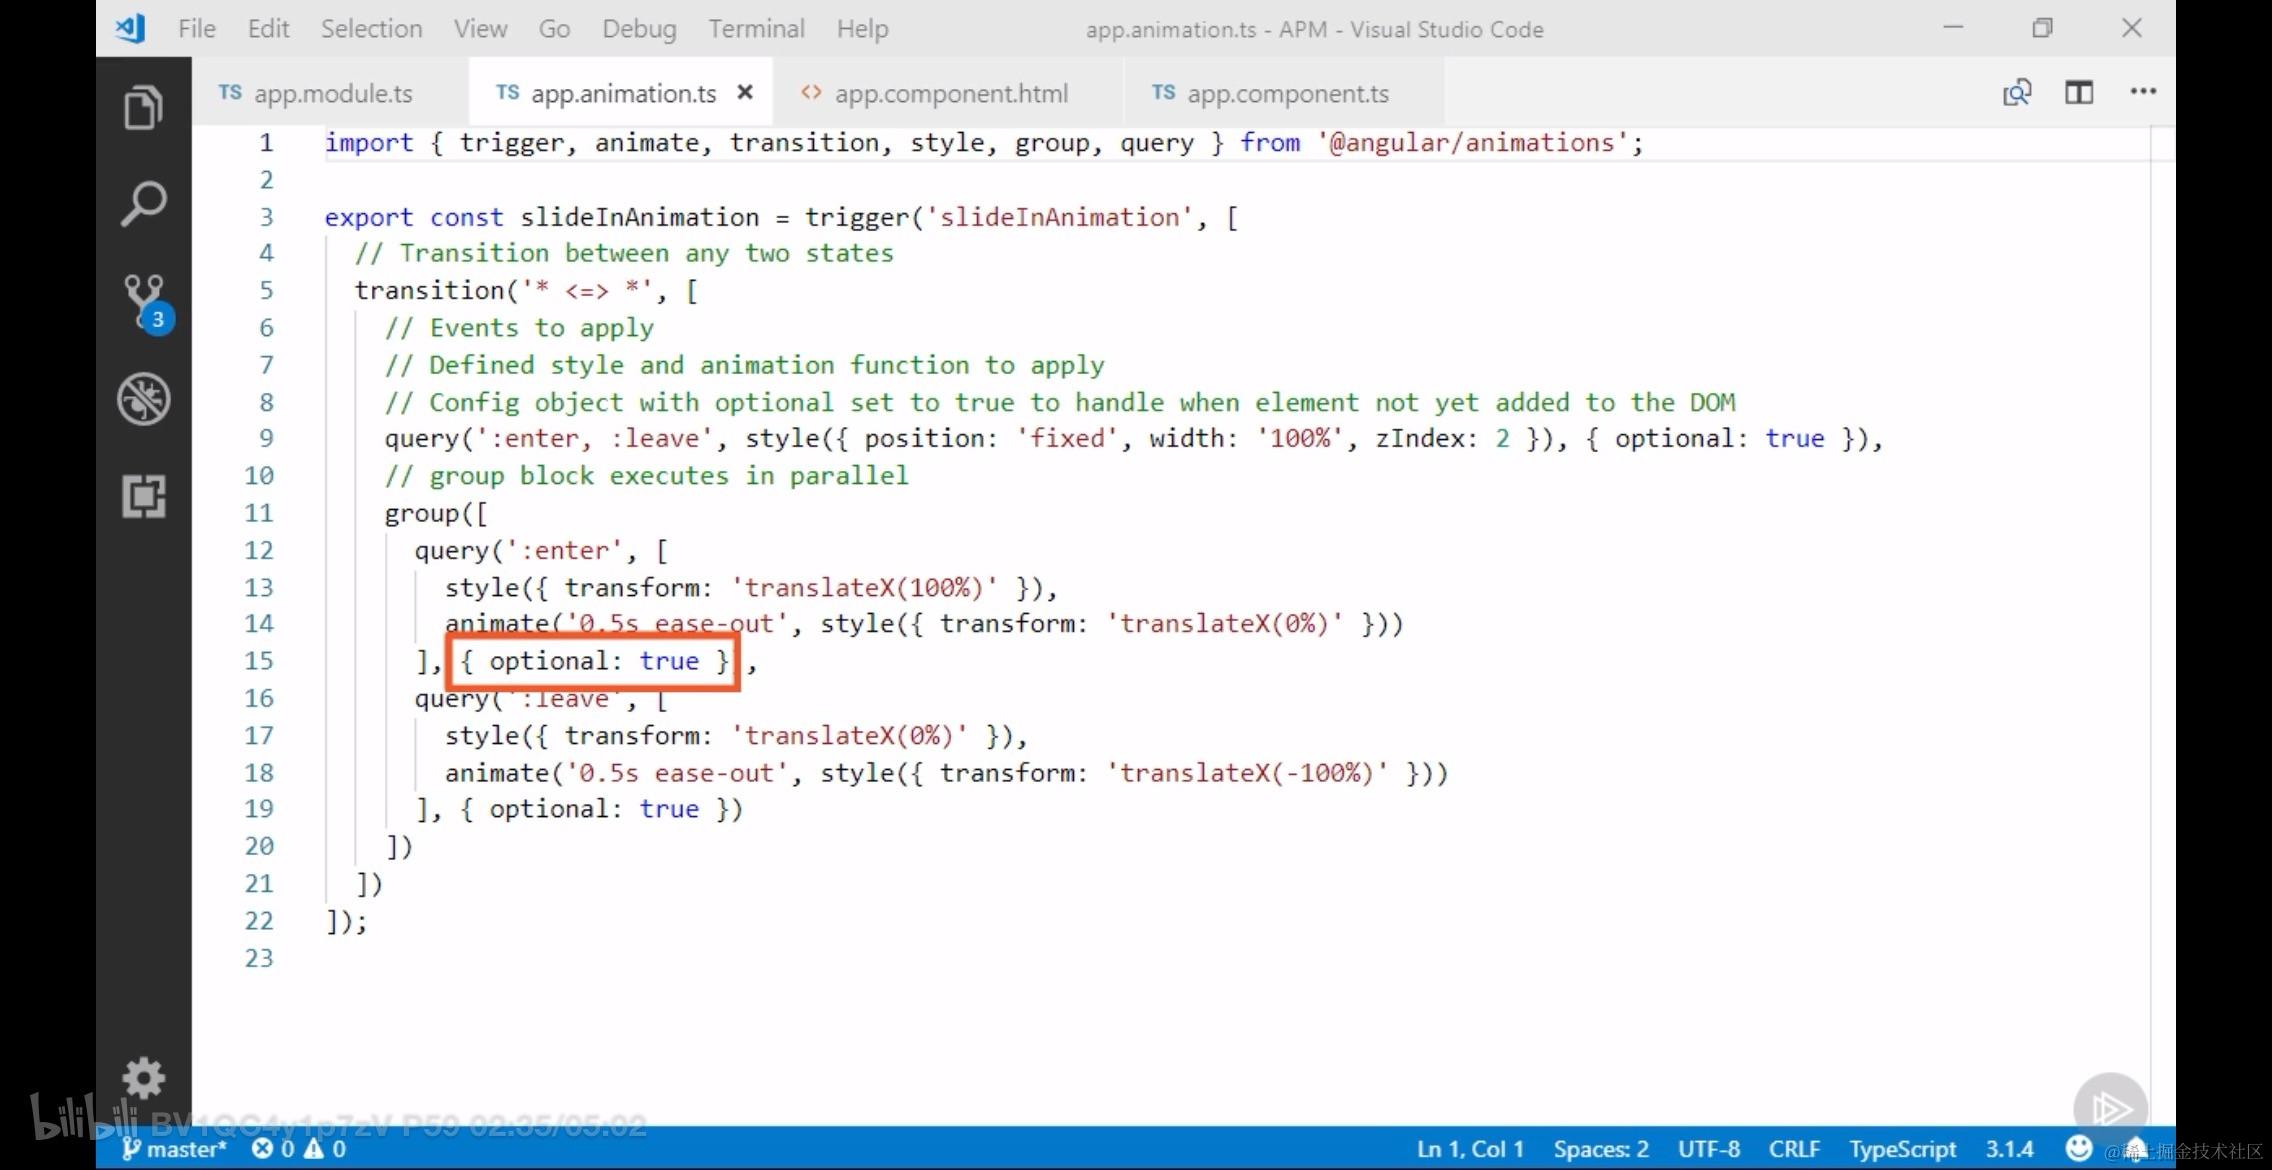Image resolution: width=2272 pixels, height=1170 pixels.
Task: Open the Selection menu
Action: click(371, 29)
